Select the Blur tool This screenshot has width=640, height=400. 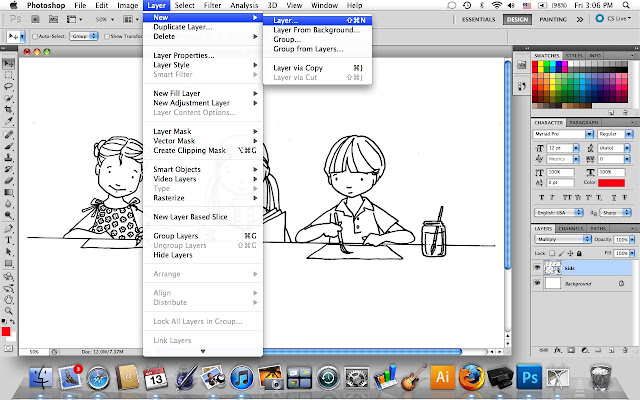[8, 203]
